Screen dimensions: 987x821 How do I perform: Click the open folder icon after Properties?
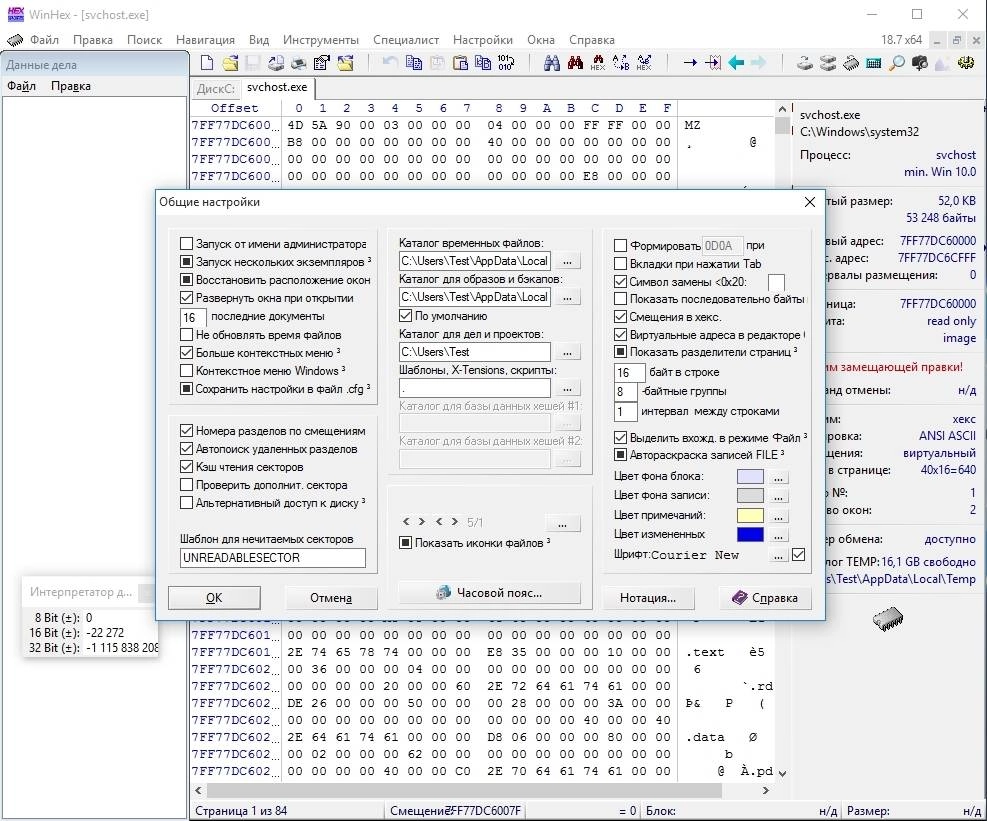(345, 62)
